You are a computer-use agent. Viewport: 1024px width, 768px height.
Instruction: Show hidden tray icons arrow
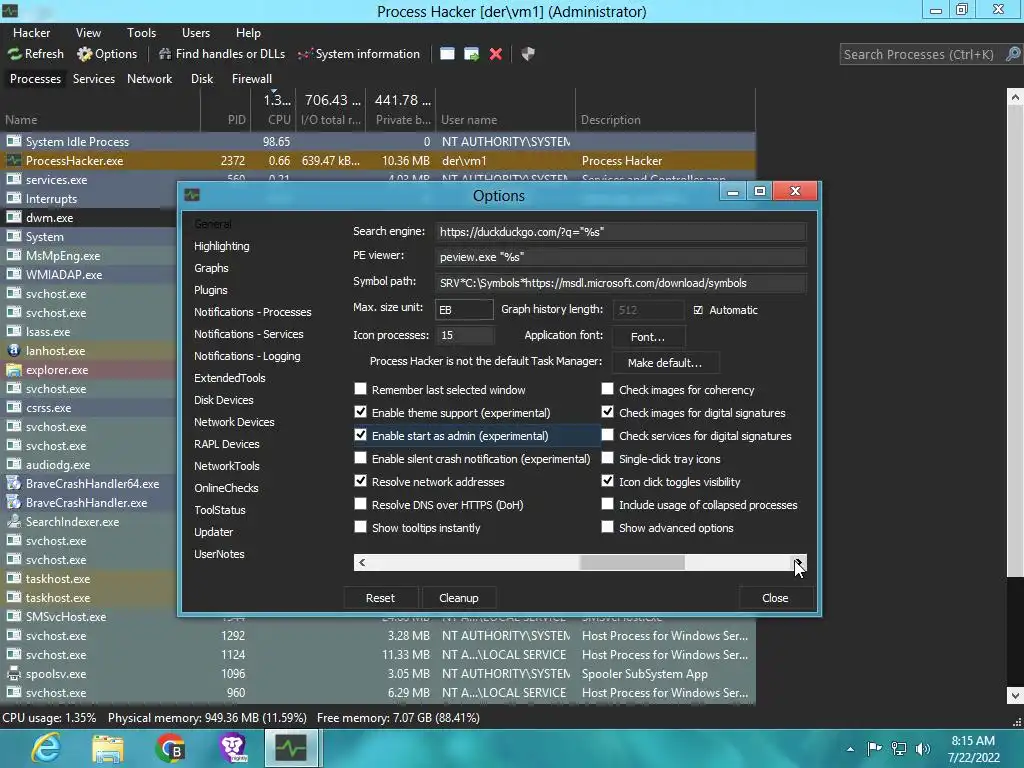pyautogui.click(x=850, y=749)
